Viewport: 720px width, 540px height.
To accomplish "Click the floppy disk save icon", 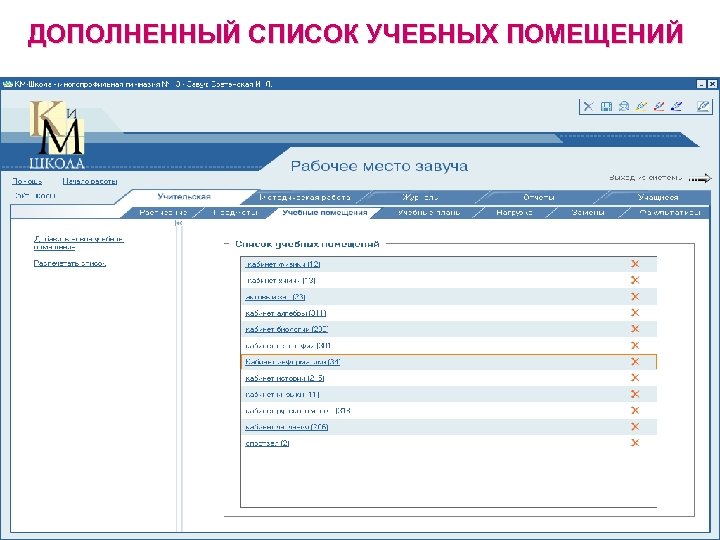I will tap(606, 107).
